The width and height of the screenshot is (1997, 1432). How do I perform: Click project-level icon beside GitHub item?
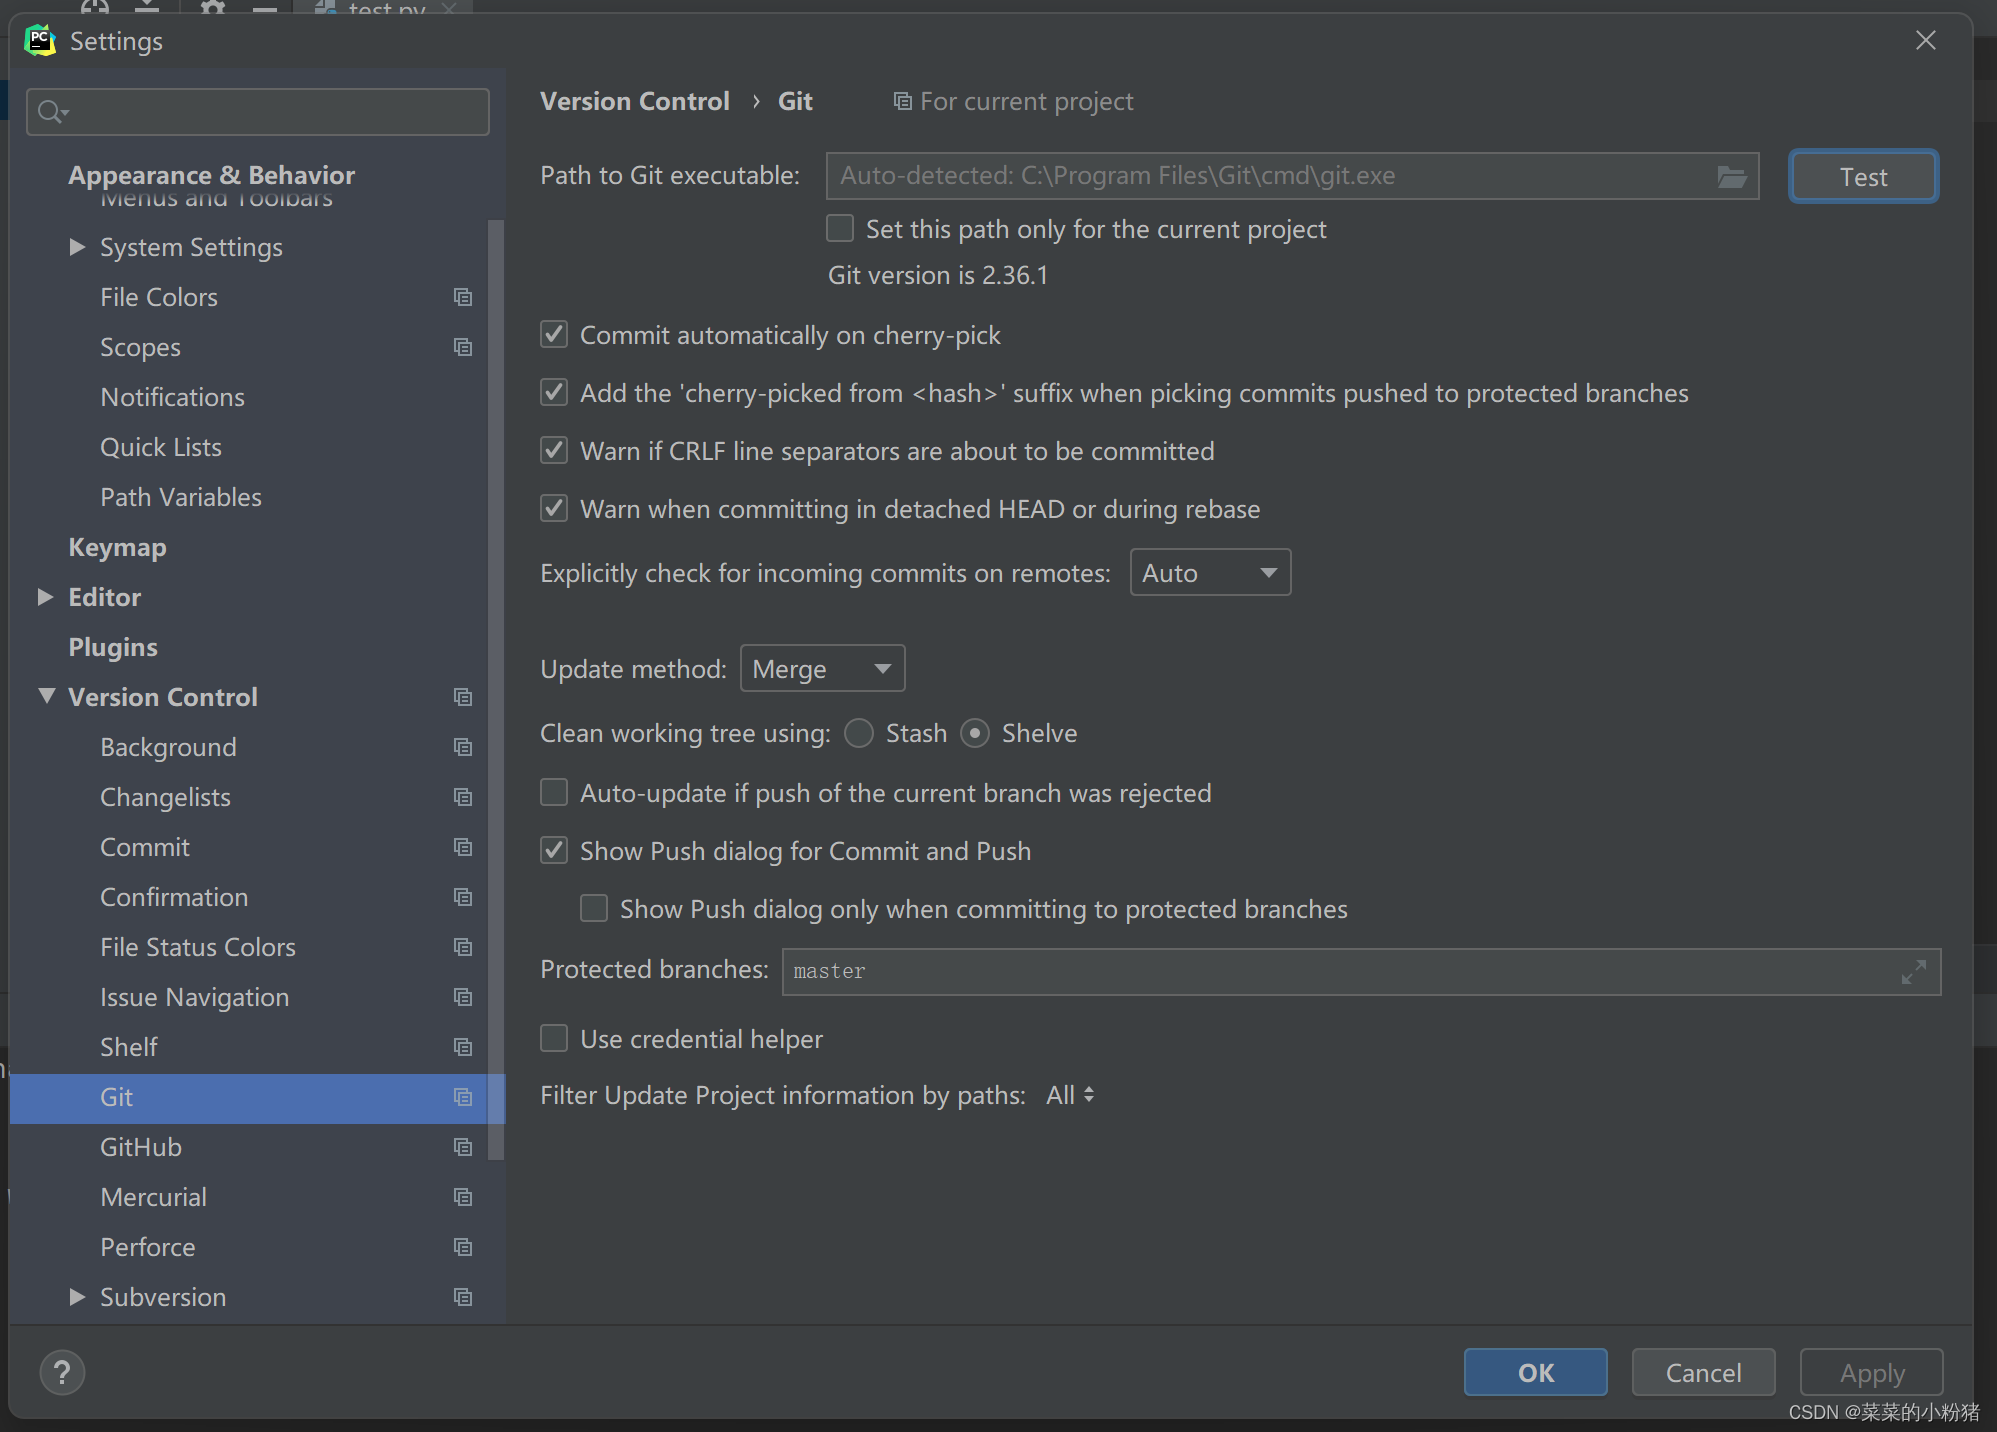[462, 1147]
